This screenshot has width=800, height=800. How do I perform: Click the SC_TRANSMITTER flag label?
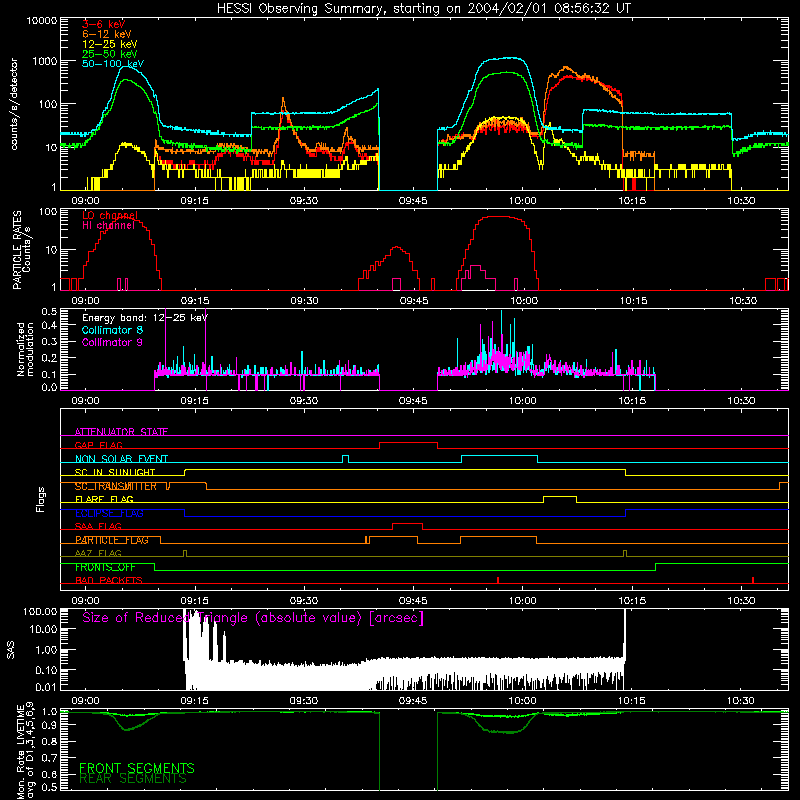coord(116,486)
